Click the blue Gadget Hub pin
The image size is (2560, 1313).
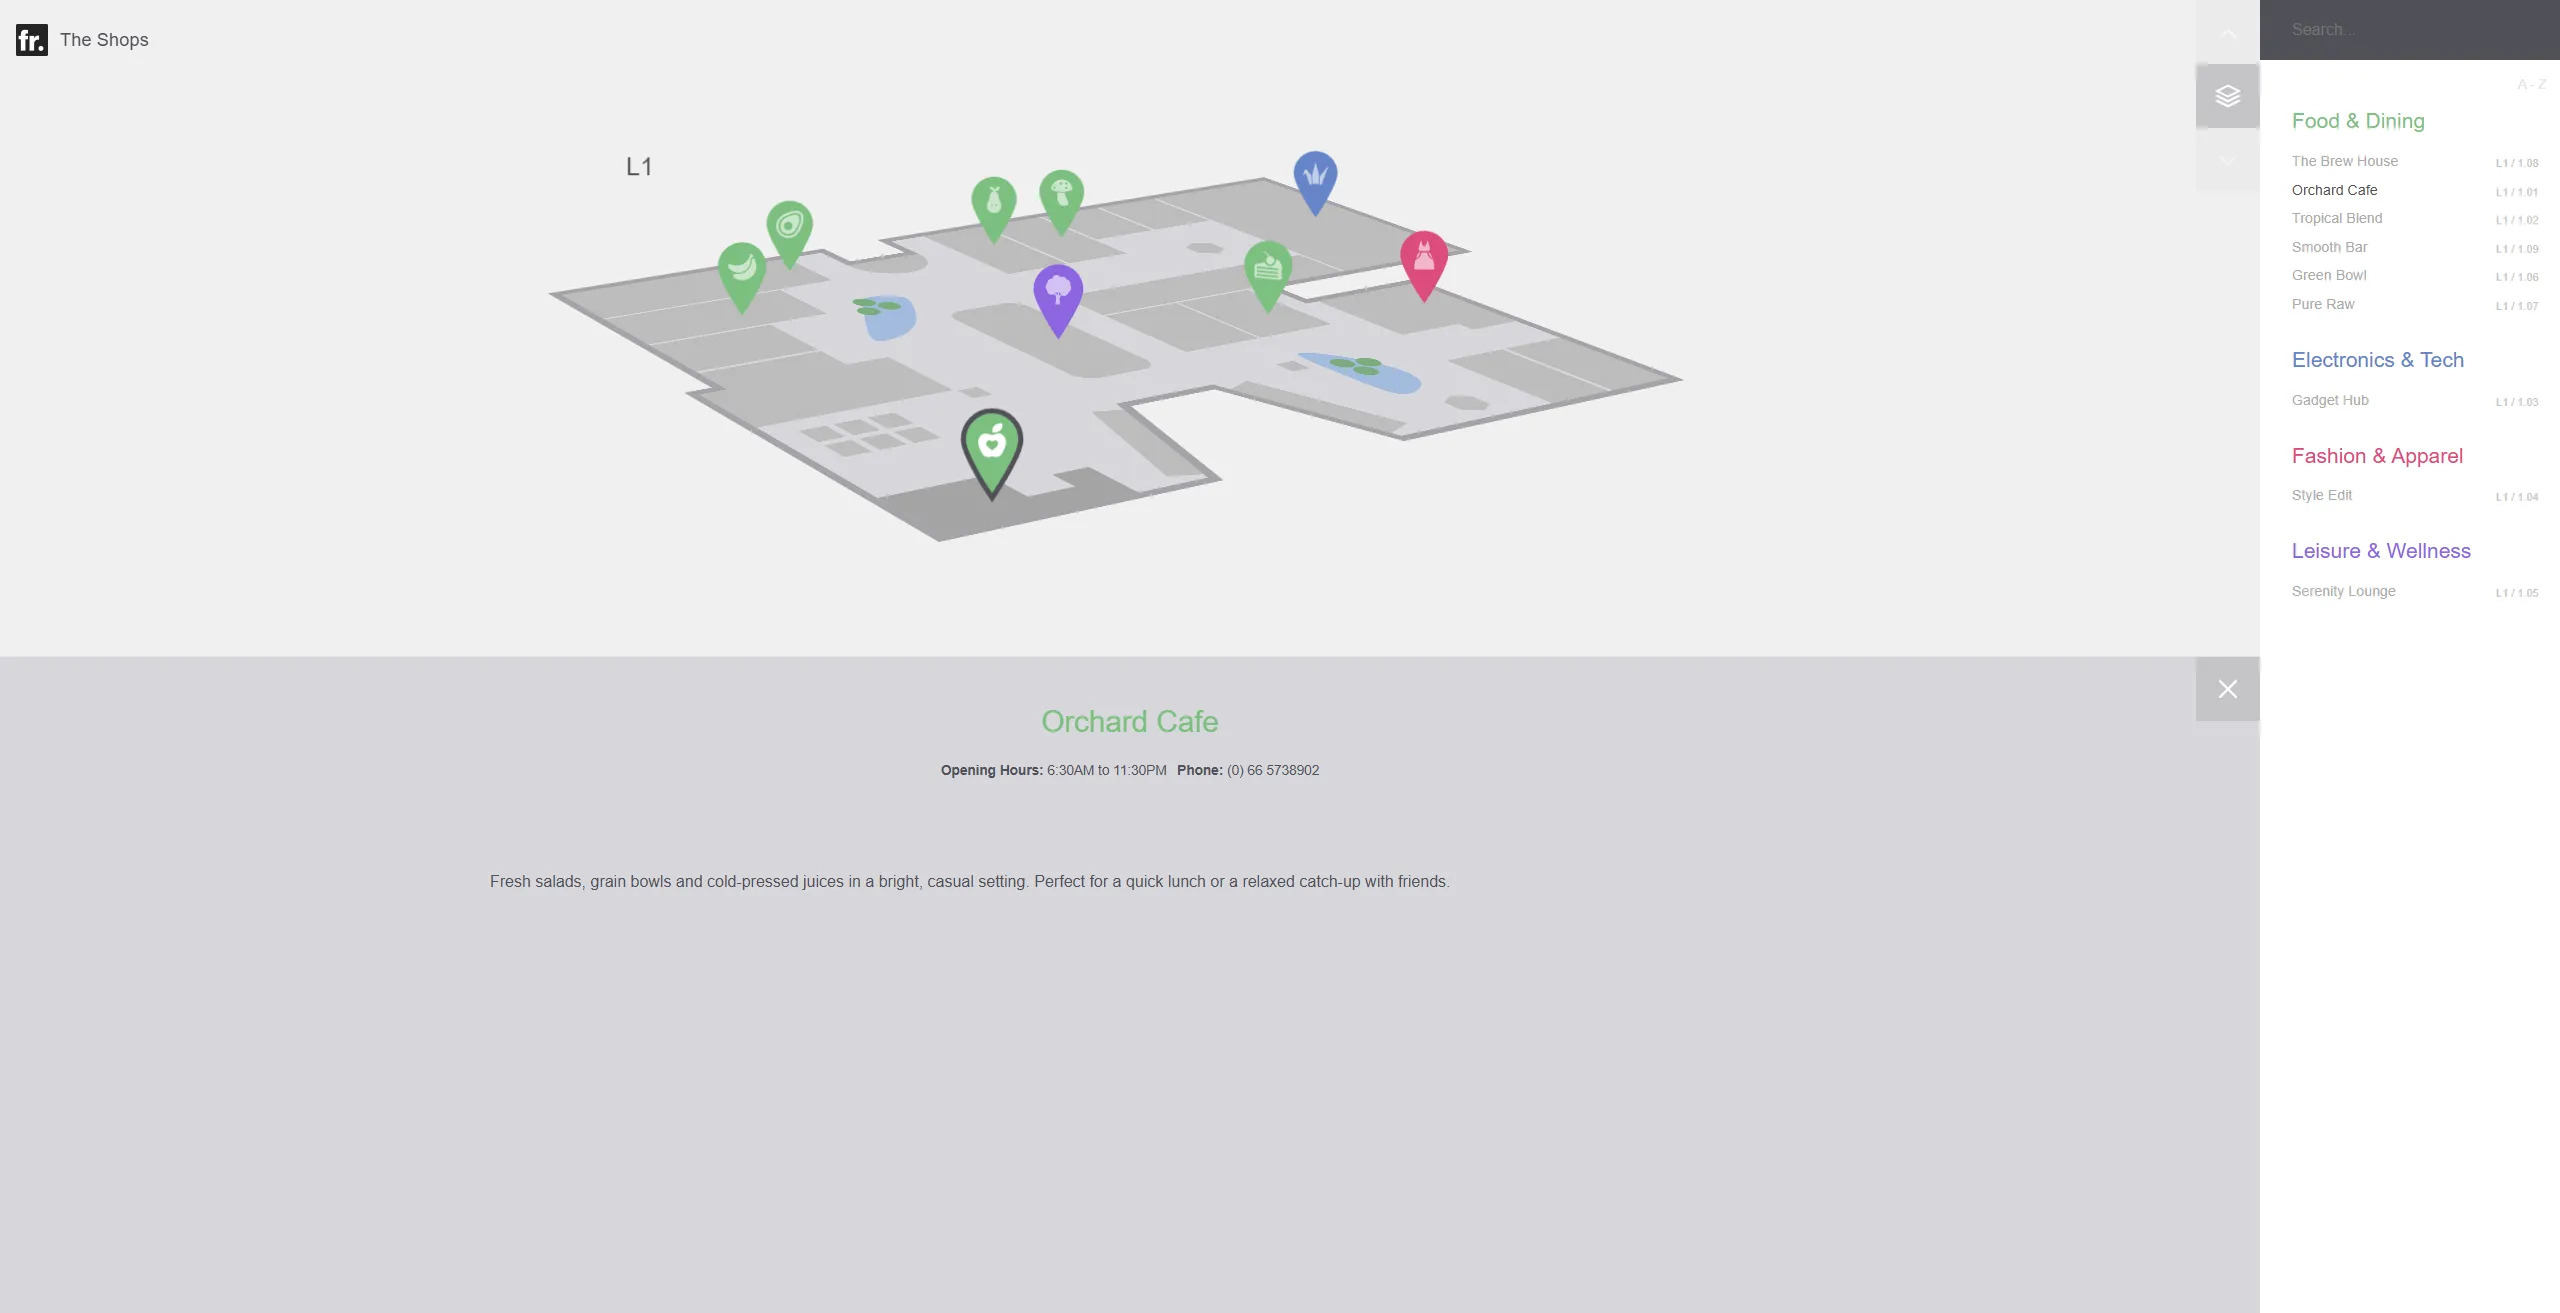1315,178
